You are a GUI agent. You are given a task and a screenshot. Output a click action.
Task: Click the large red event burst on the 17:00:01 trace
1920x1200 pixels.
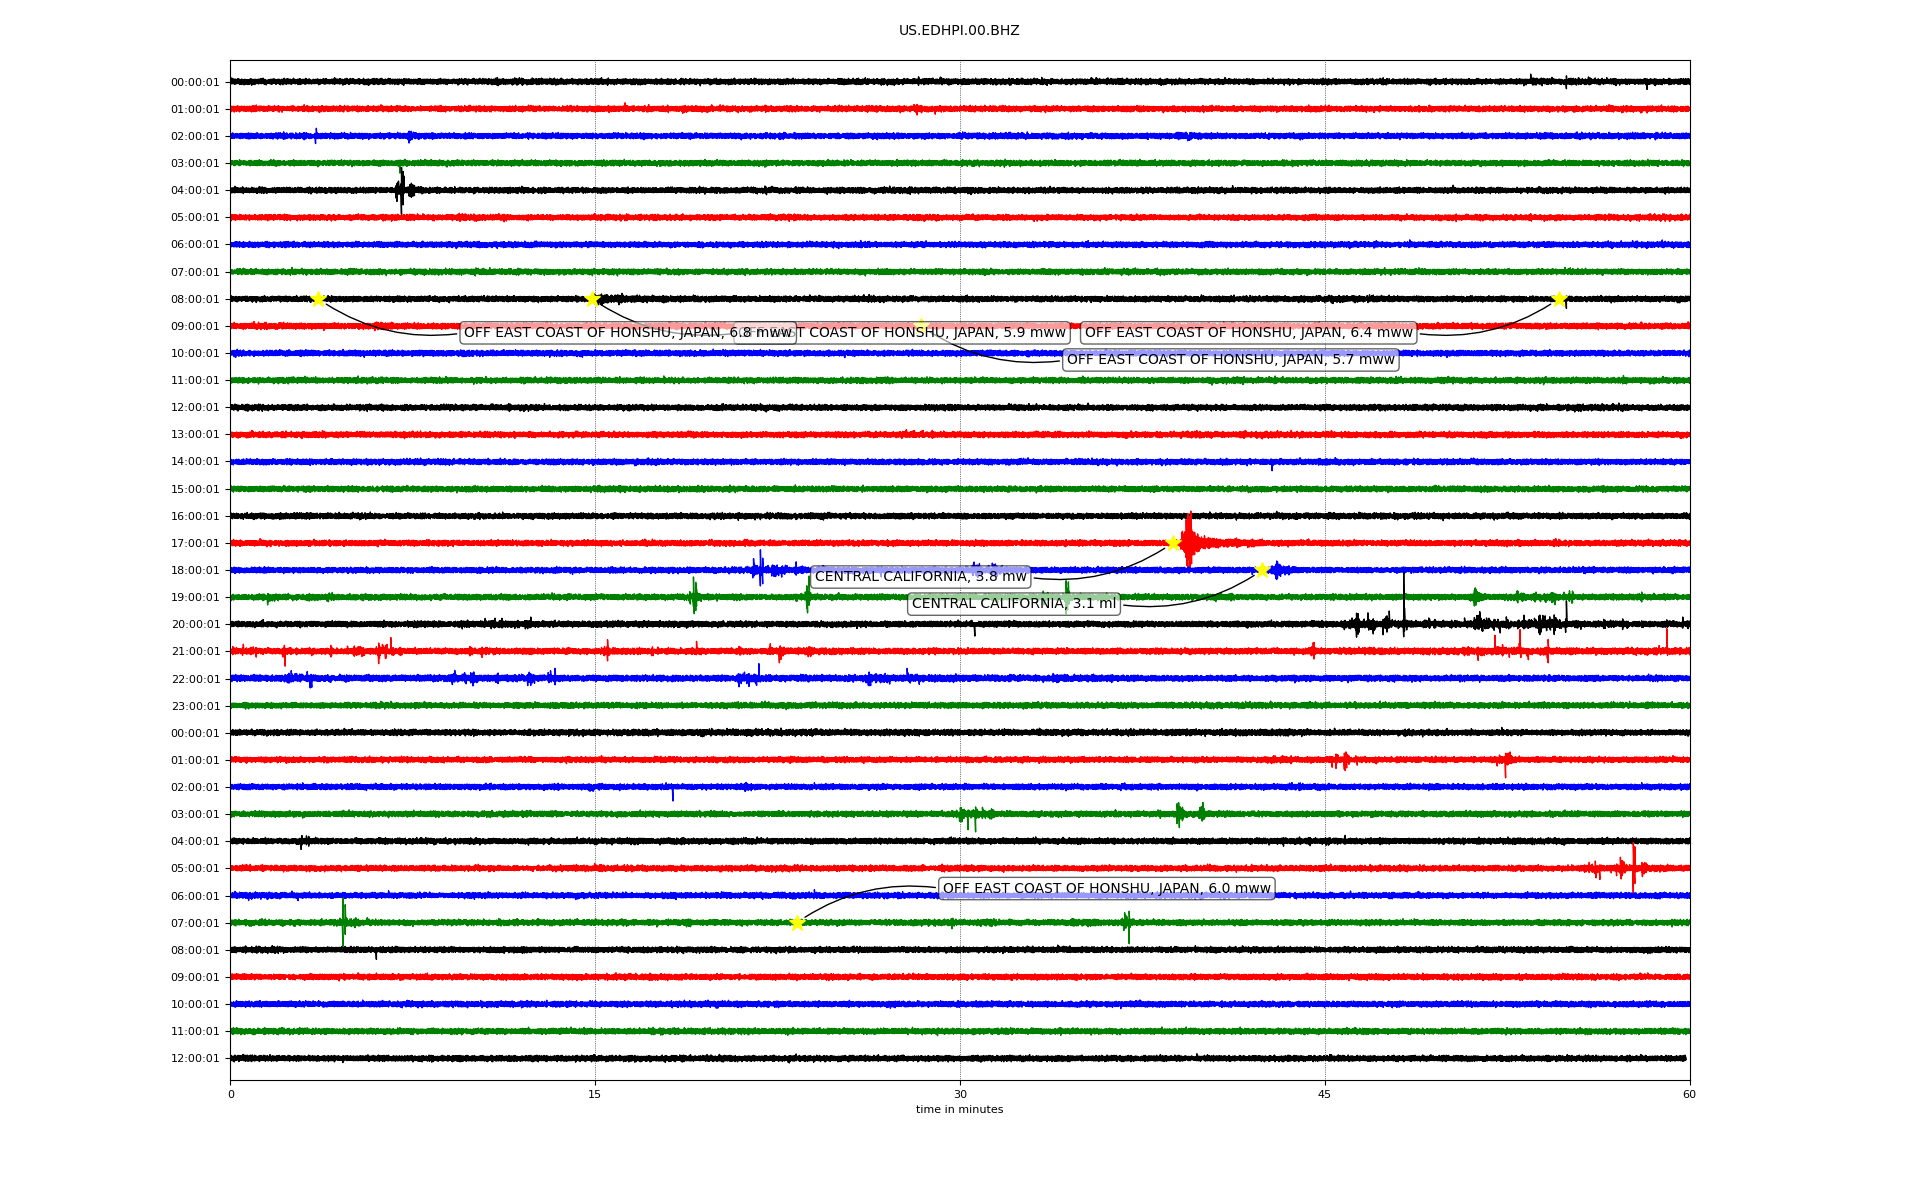point(1189,541)
